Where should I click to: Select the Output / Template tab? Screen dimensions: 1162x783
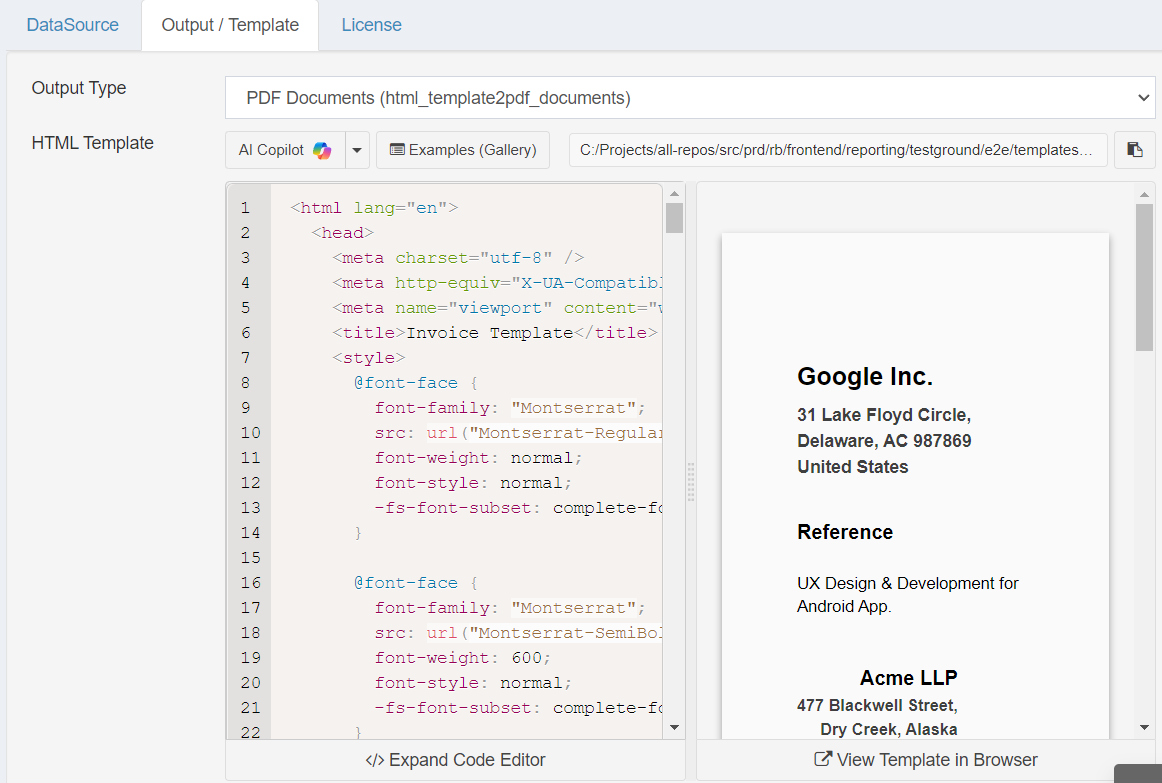click(230, 25)
